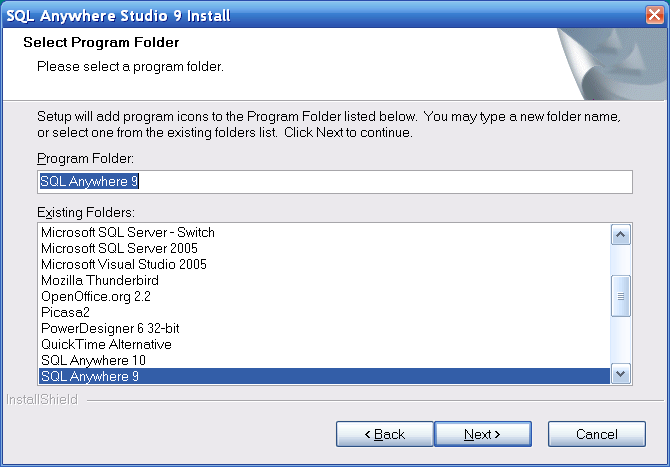Select OpenOffice.org 2.2 folder entry

point(98,296)
